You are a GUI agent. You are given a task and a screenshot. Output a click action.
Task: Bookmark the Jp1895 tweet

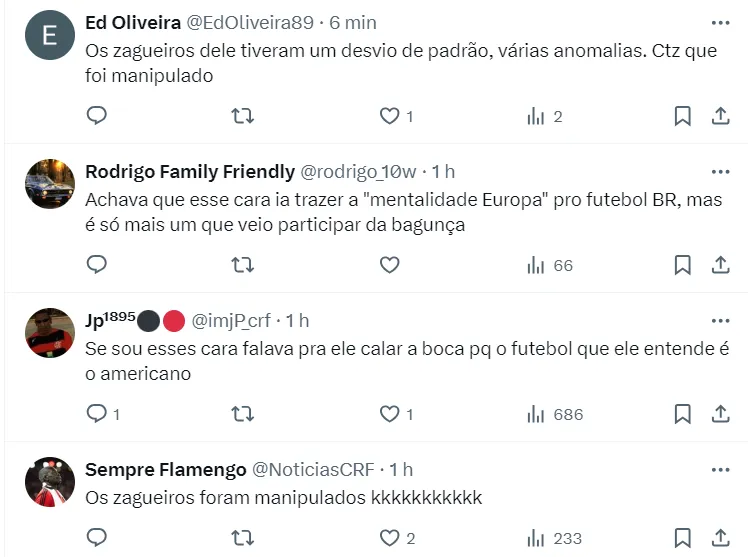click(x=682, y=414)
